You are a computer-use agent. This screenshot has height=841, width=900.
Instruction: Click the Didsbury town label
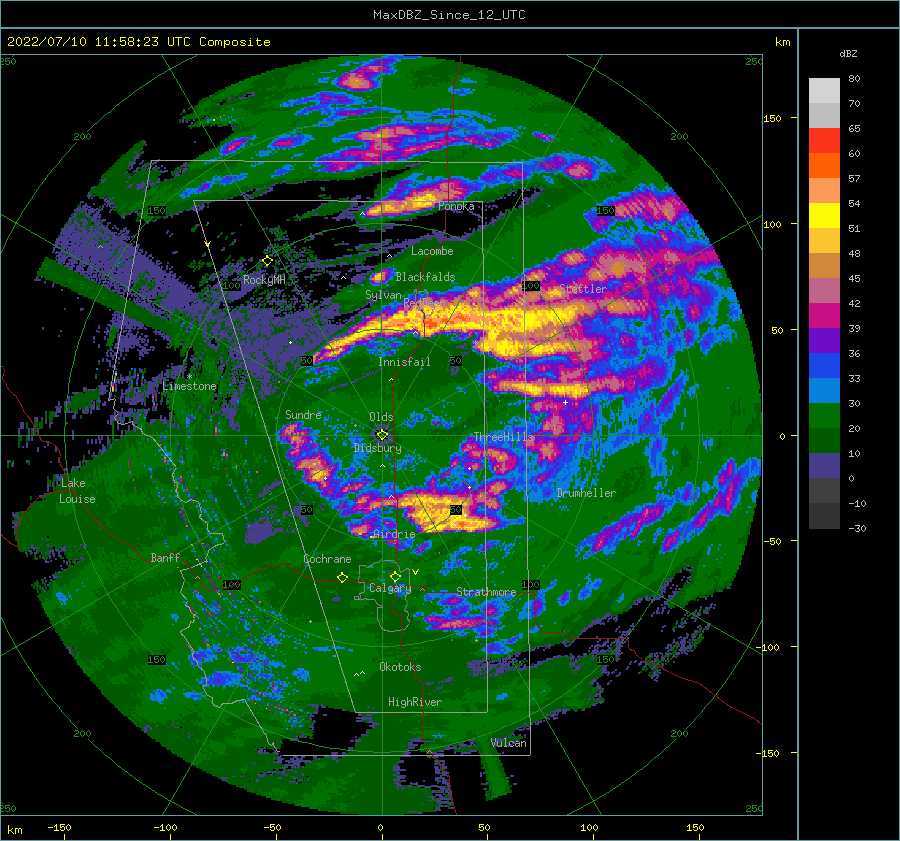[378, 448]
